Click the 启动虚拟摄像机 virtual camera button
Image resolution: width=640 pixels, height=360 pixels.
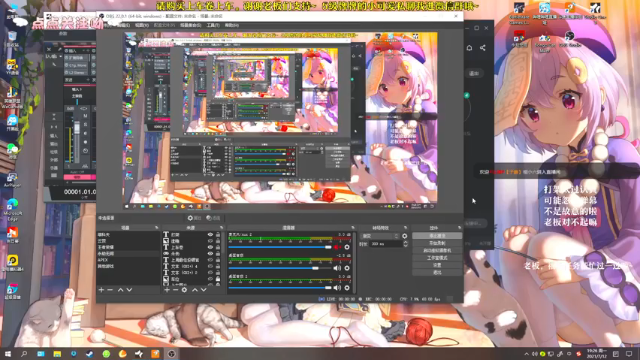pos(437,251)
